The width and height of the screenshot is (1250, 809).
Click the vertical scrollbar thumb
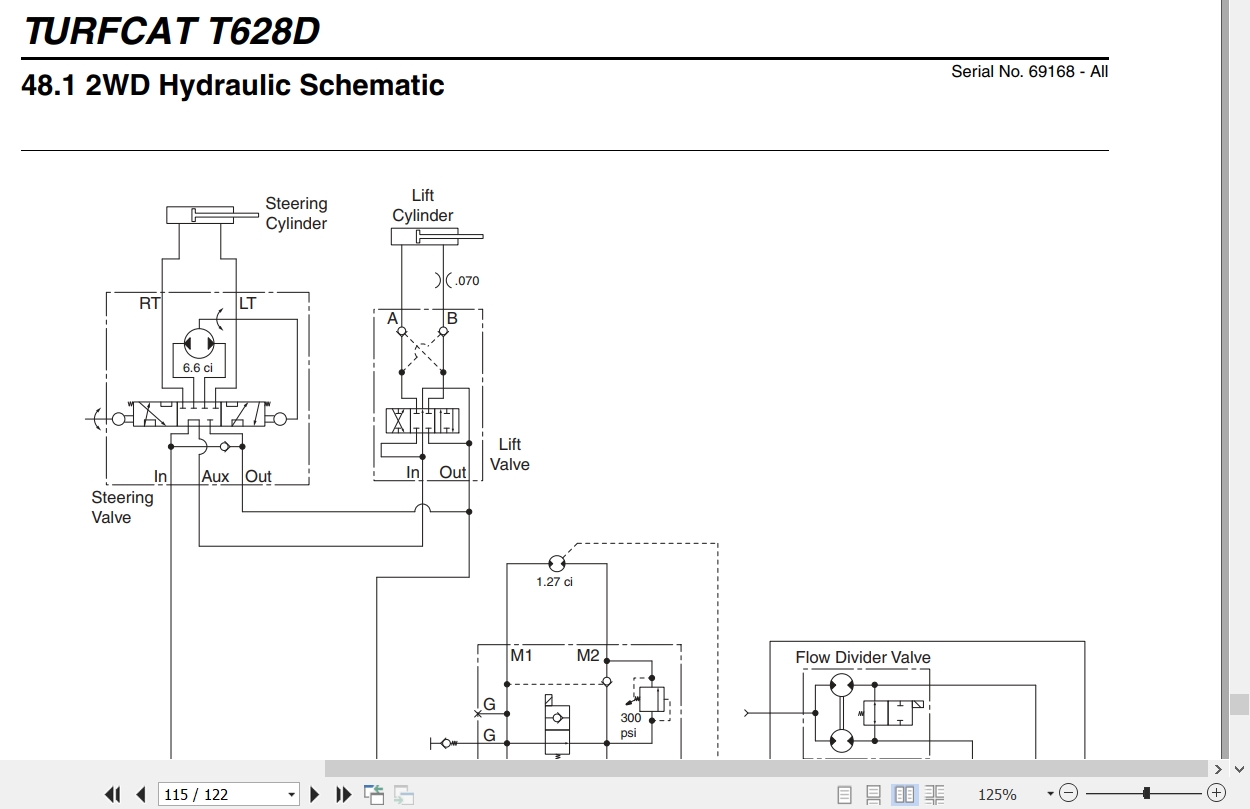pos(1240,705)
